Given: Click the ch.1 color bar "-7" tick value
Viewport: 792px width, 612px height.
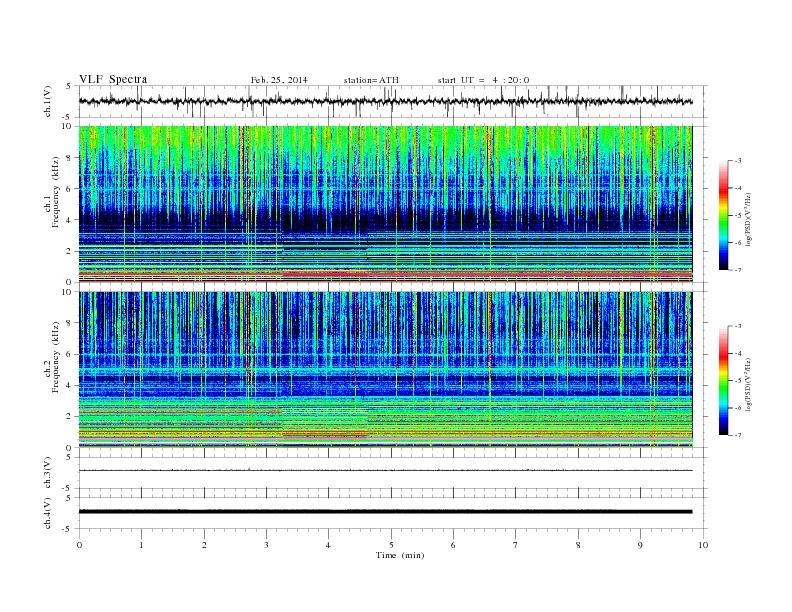Looking at the screenshot, I should (737, 270).
